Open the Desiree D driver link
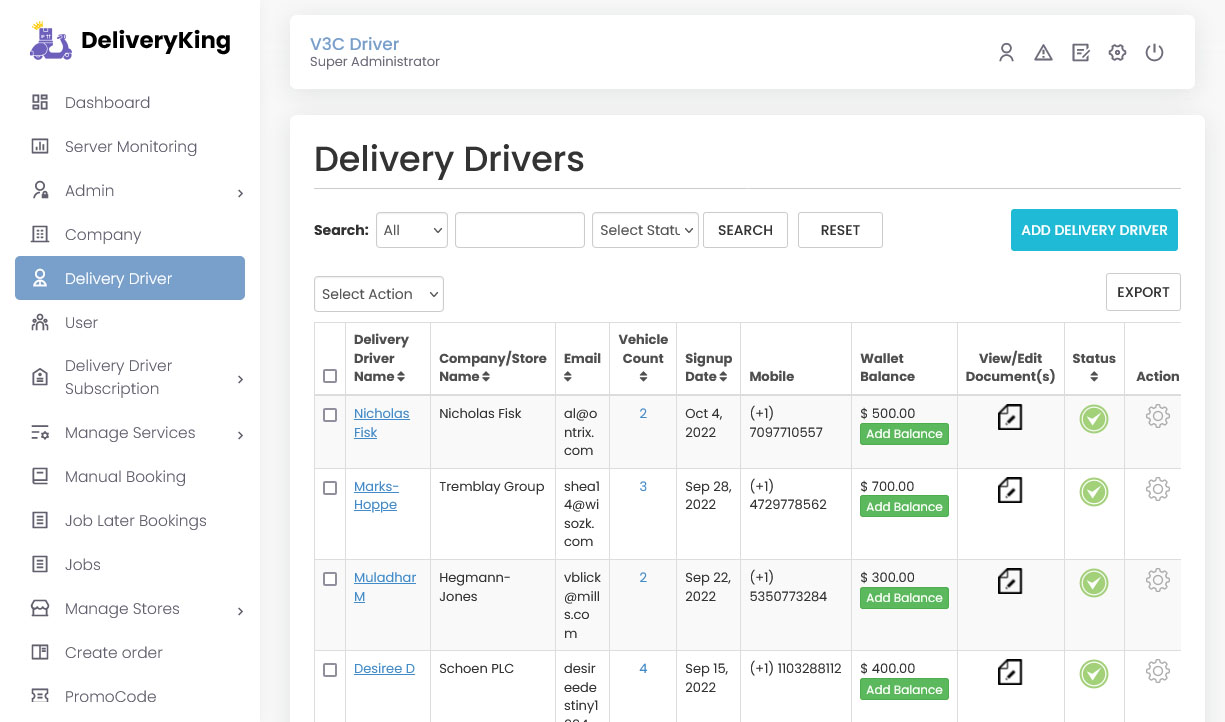 (x=384, y=668)
